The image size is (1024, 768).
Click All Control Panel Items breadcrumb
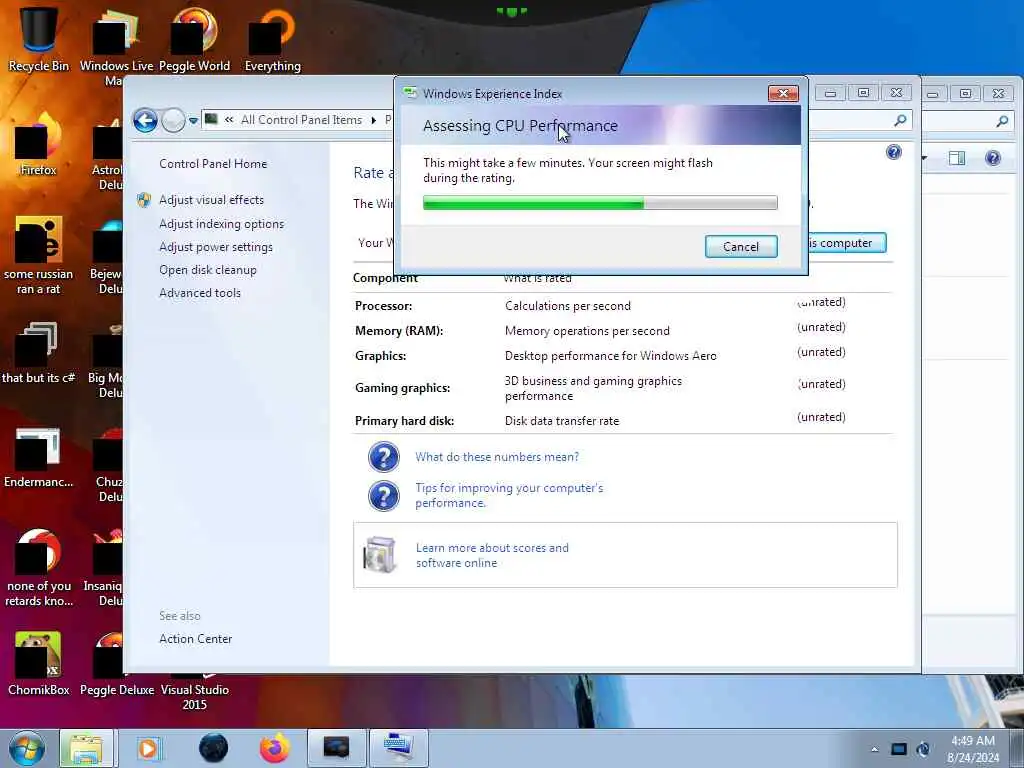pyautogui.click(x=301, y=120)
